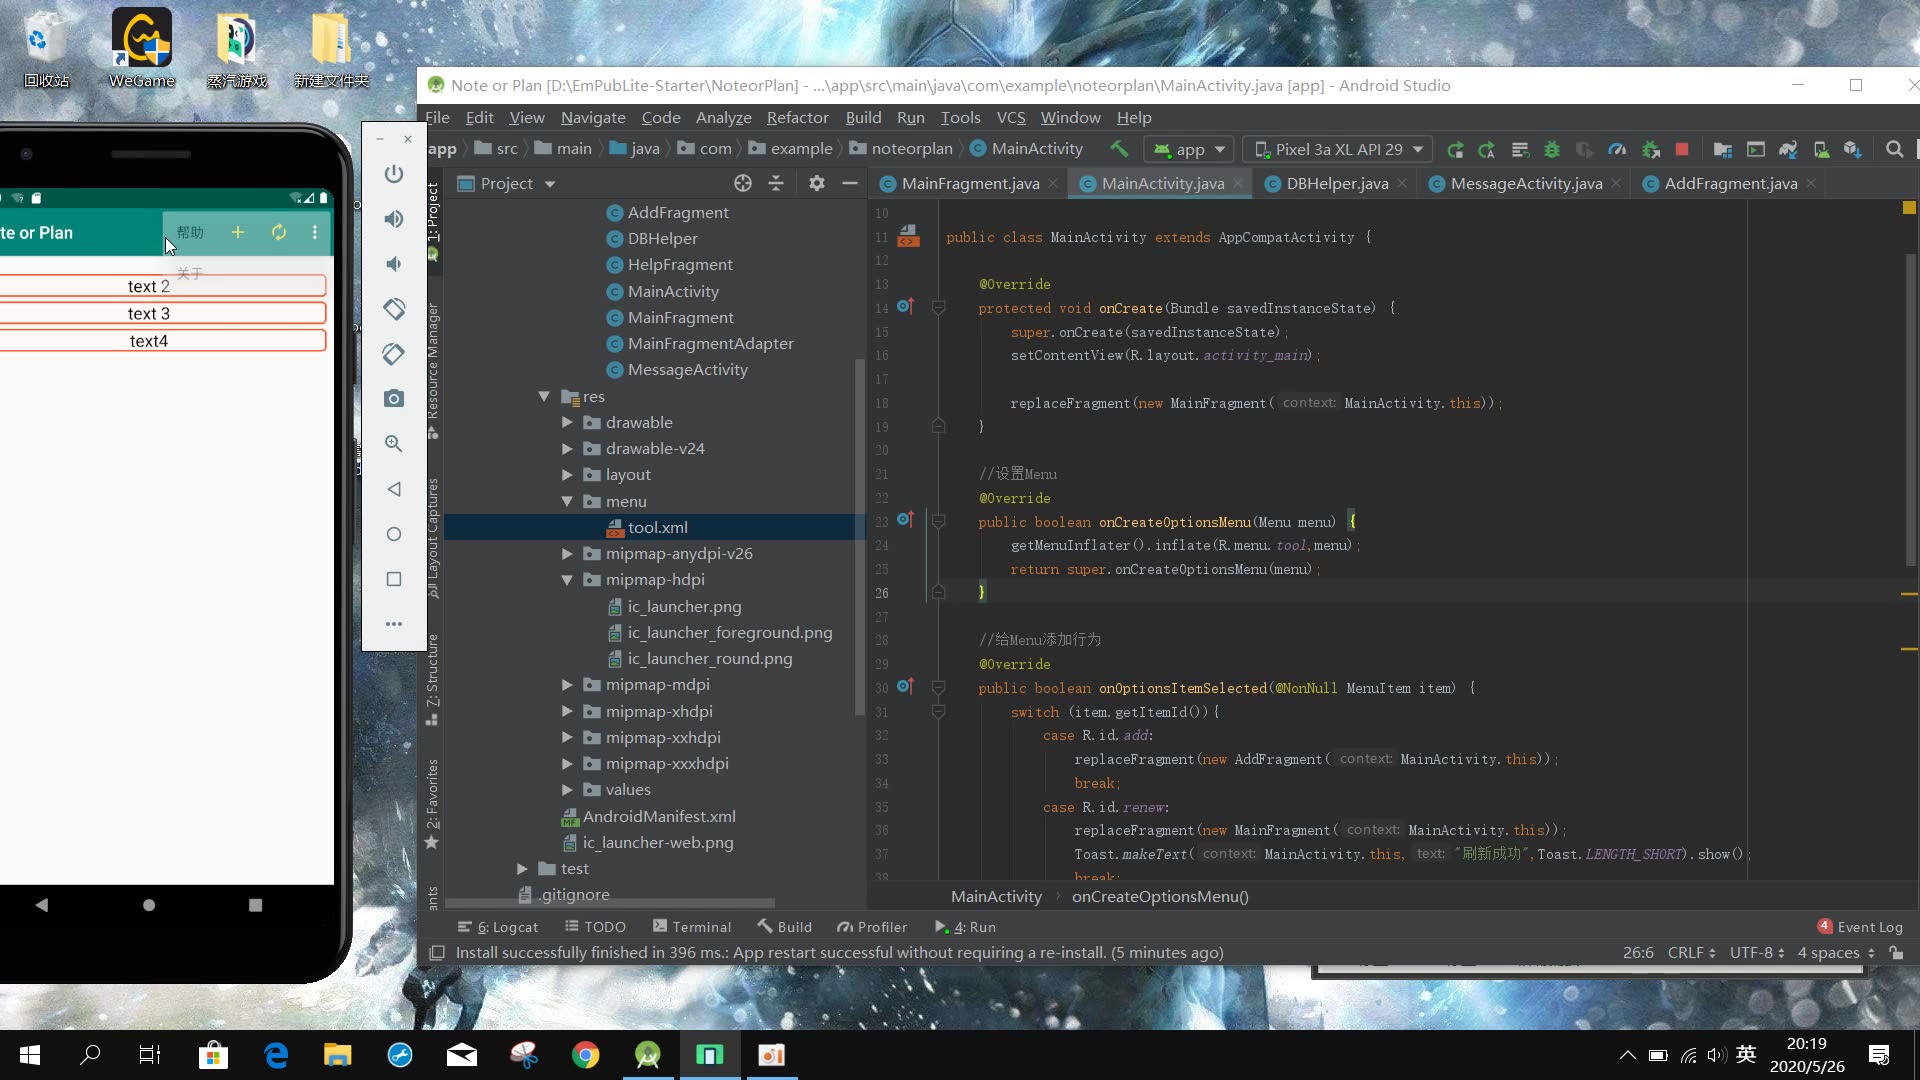Open the Profile app speedometer icon
This screenshot has width=1920, height=1080.
(x=1617, y=149)
